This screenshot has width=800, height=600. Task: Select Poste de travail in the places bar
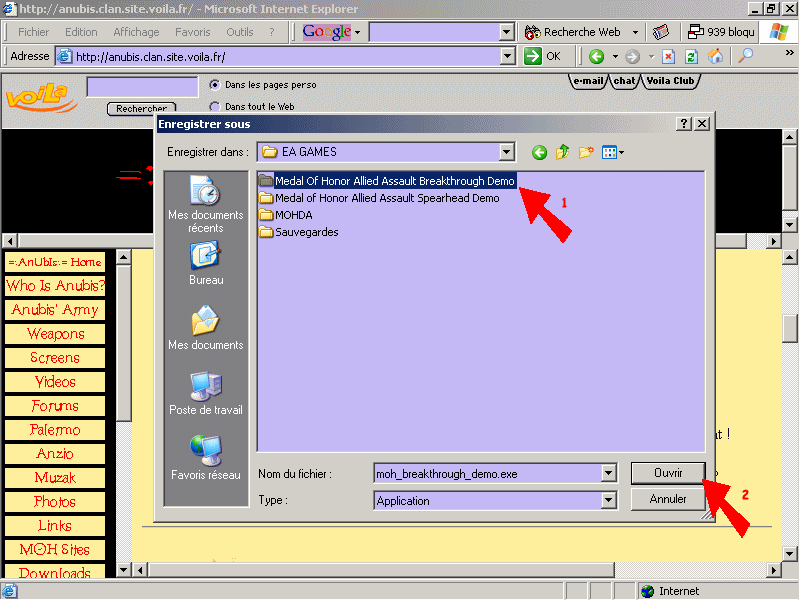[x=206, y=393]
